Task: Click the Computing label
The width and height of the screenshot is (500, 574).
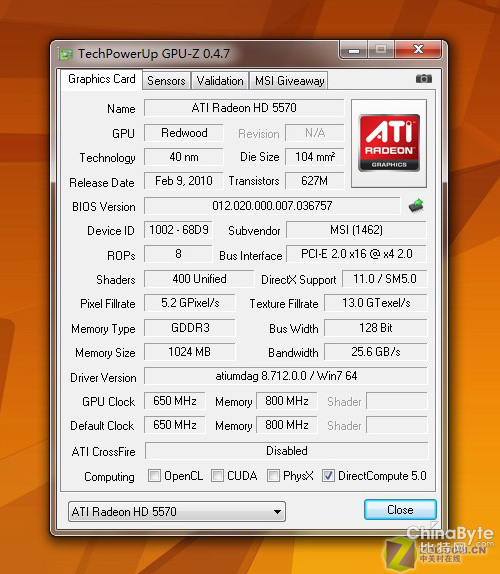Action: pos(109,477)
